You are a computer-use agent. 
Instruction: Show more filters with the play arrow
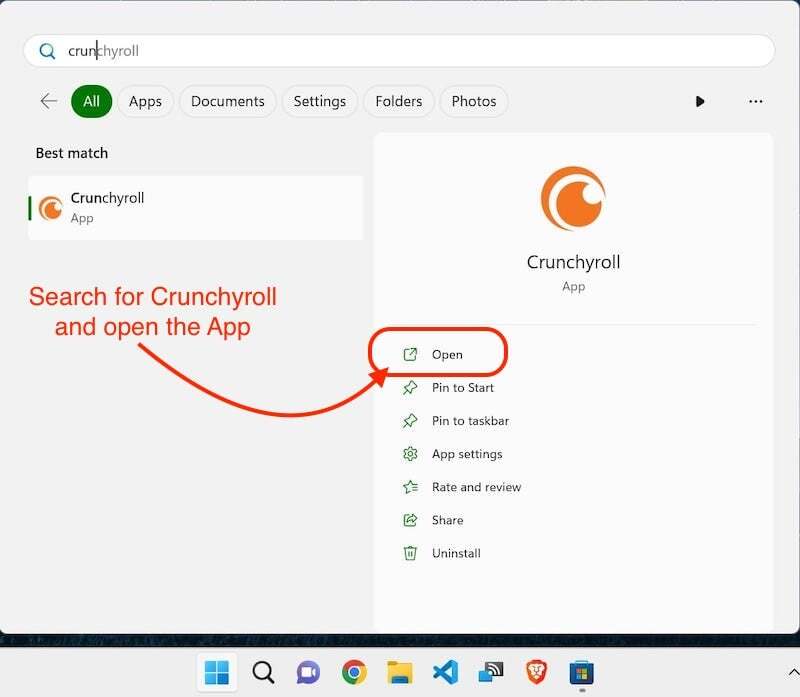coord(700,102)
